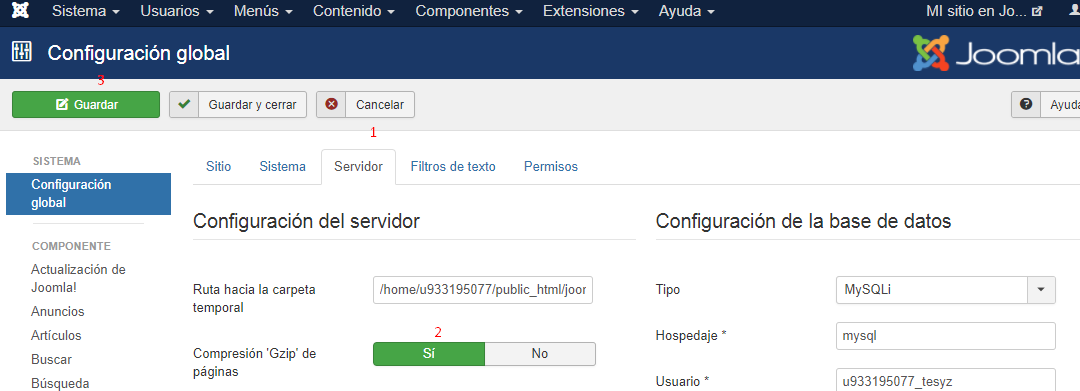Open the Sistema dropdown menu
The image size is (1080, 391).
[x=86, y=12]
